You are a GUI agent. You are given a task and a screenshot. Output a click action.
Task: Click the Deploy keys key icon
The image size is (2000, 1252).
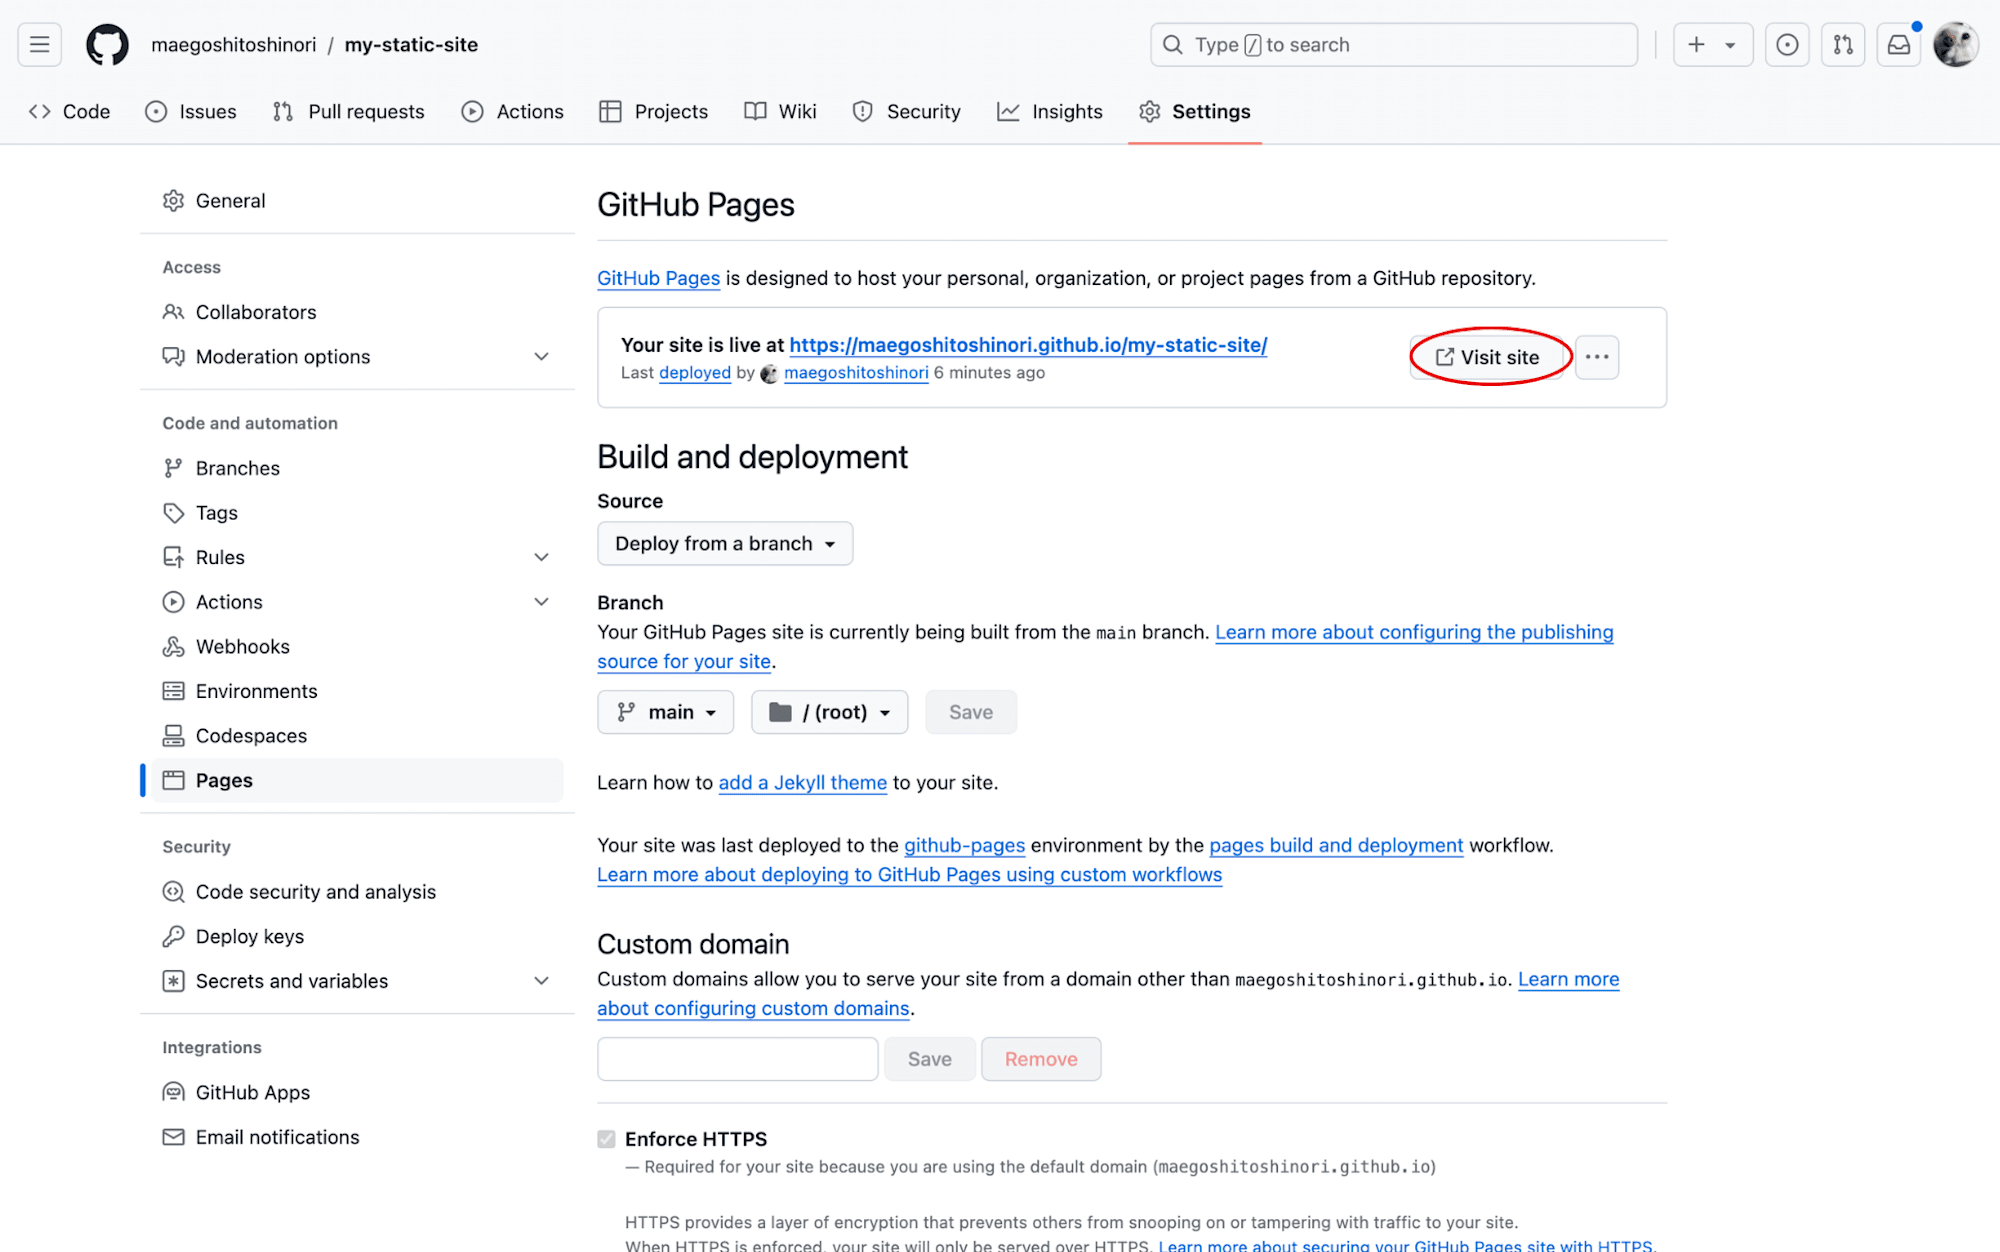click(173, 937)
